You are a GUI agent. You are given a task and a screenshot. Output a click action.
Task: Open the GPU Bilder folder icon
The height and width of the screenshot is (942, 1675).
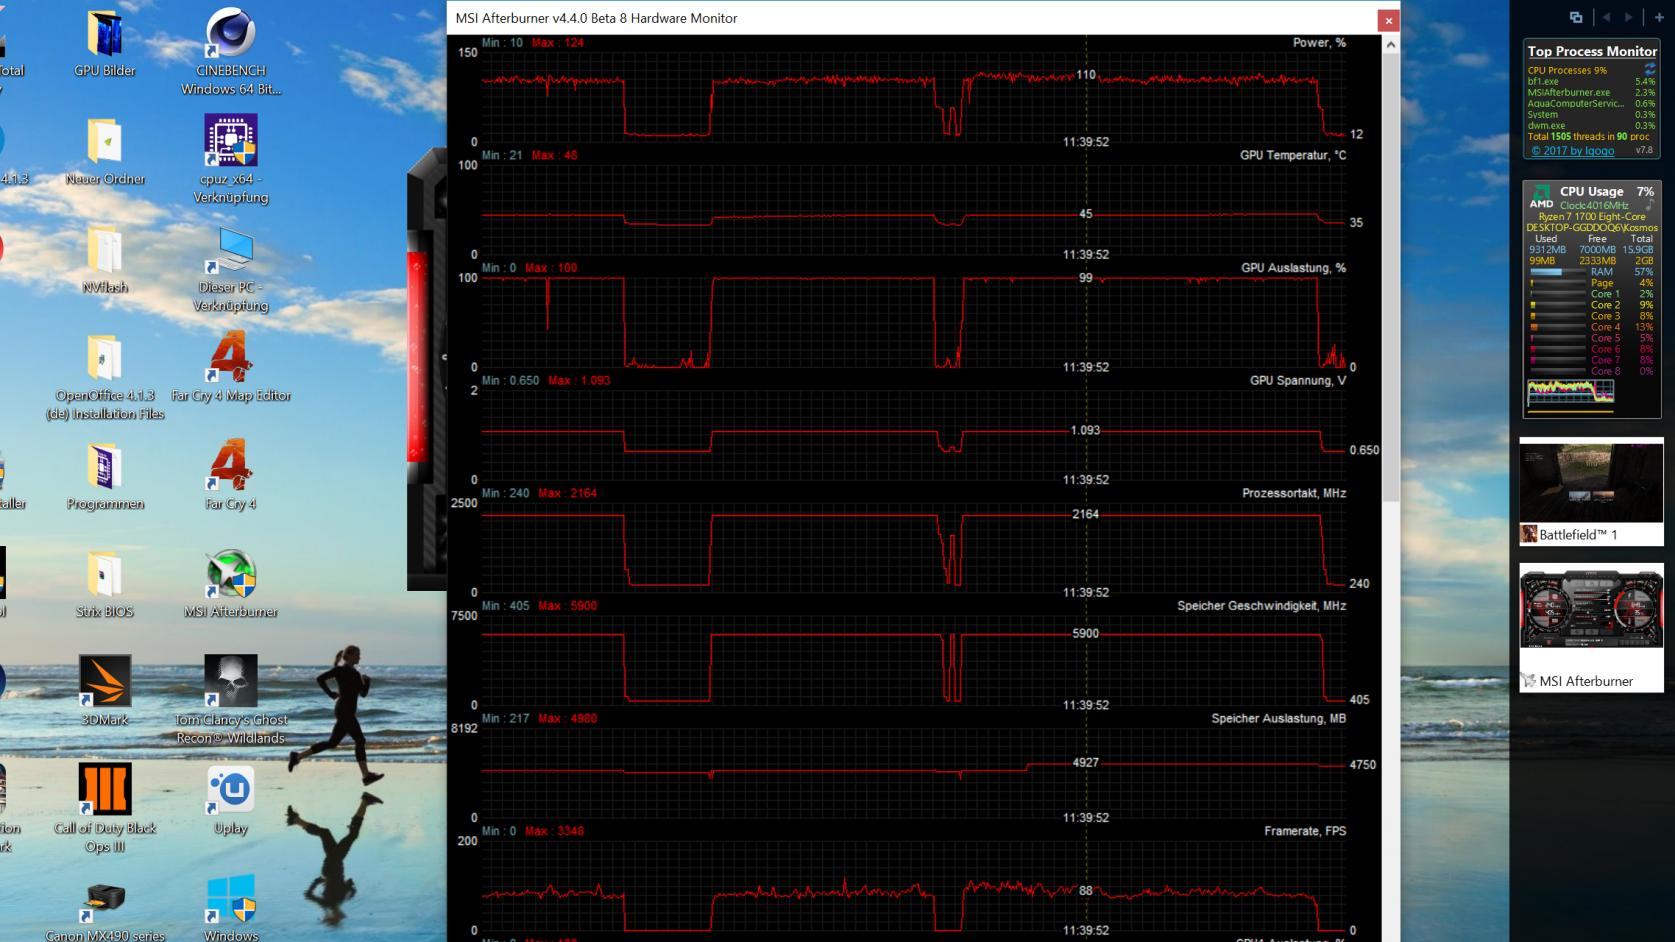point(104,34)
